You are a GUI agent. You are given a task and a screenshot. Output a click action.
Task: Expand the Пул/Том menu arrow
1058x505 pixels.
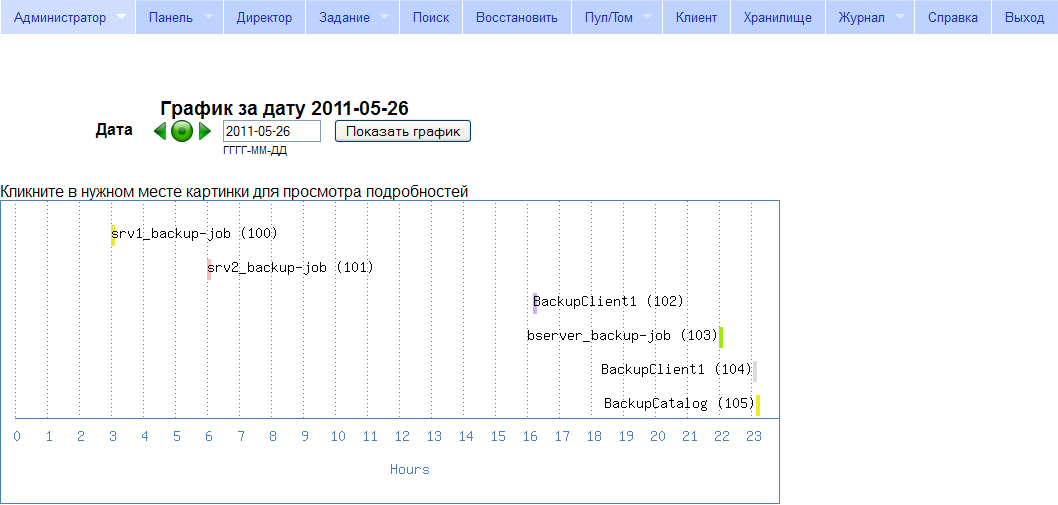pyautogui.click(x=647, y=18)
